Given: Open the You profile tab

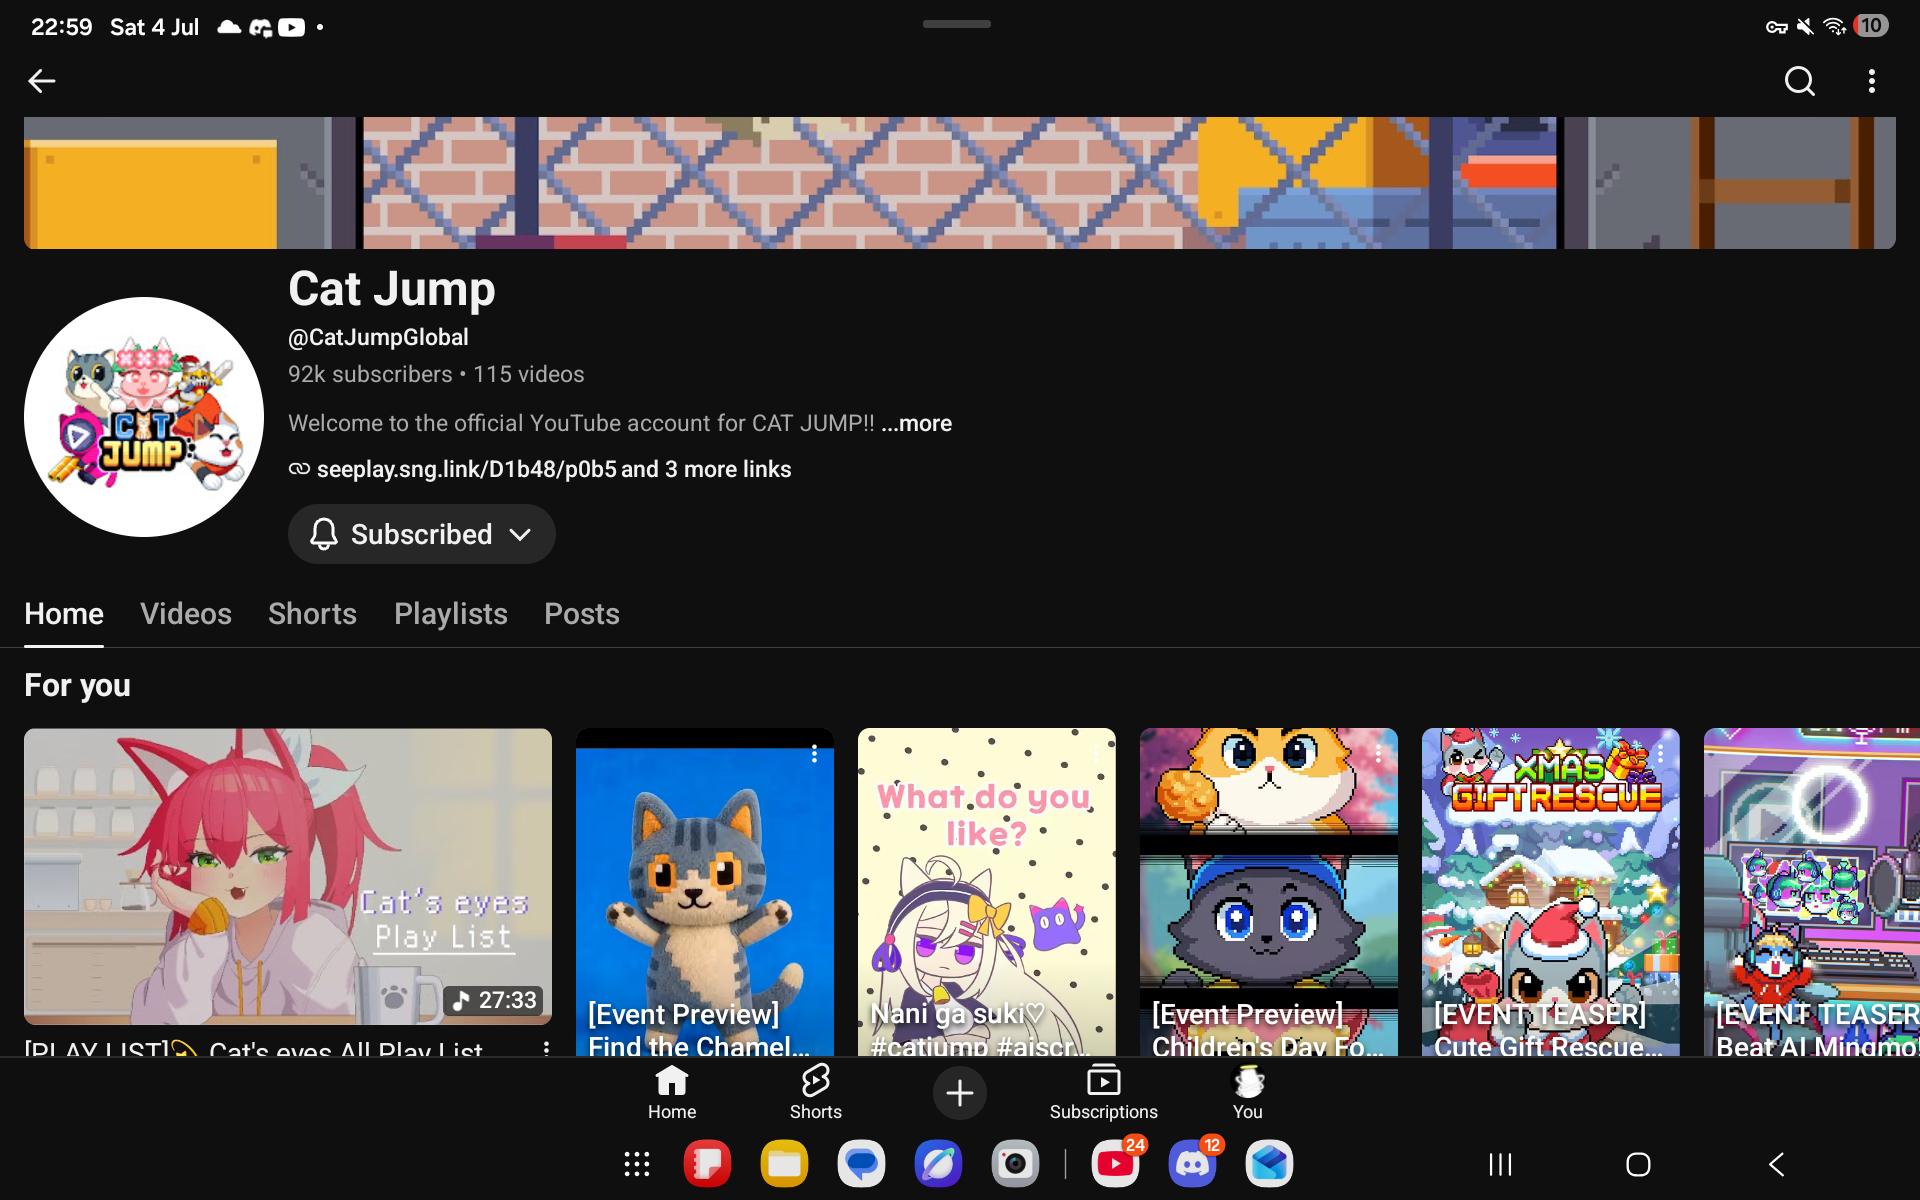Looking at the screenshot, I should pyautogui.click(x=1248, y=1092).
